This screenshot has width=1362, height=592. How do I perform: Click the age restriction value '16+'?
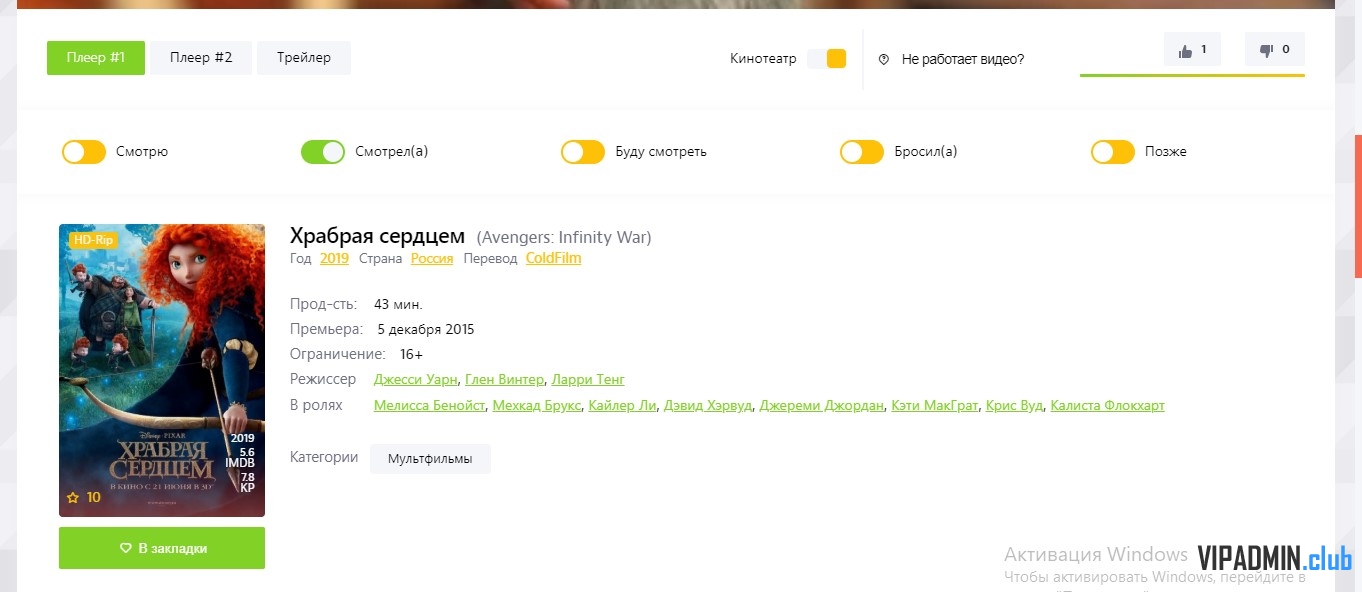point(411,354)
